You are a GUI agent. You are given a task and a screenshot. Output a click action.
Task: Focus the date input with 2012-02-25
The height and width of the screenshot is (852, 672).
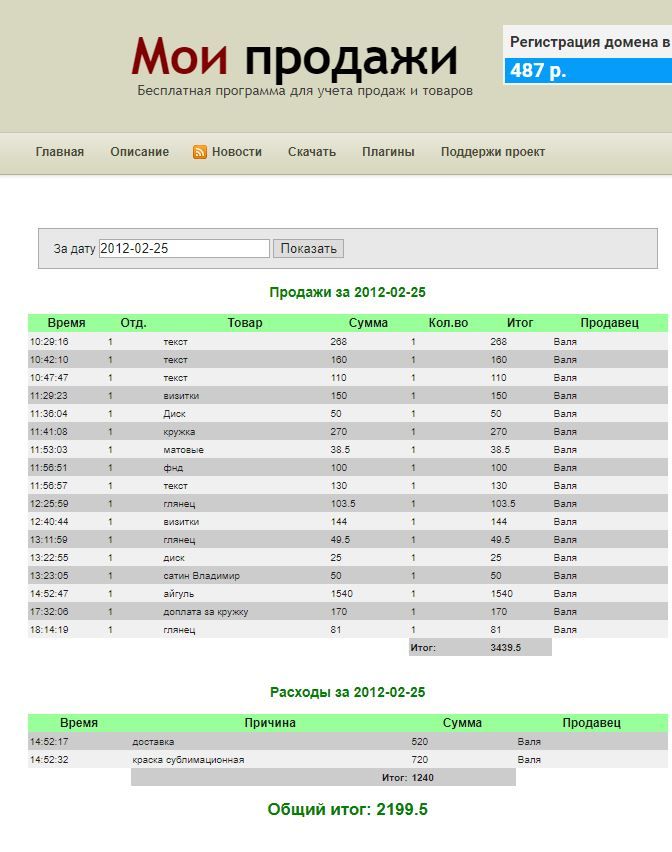[184, 248]
